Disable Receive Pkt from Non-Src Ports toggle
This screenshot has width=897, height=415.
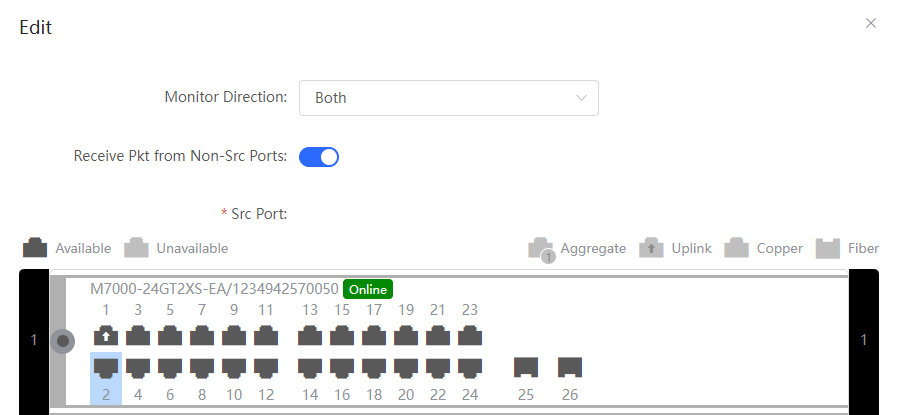pos(319,156)
